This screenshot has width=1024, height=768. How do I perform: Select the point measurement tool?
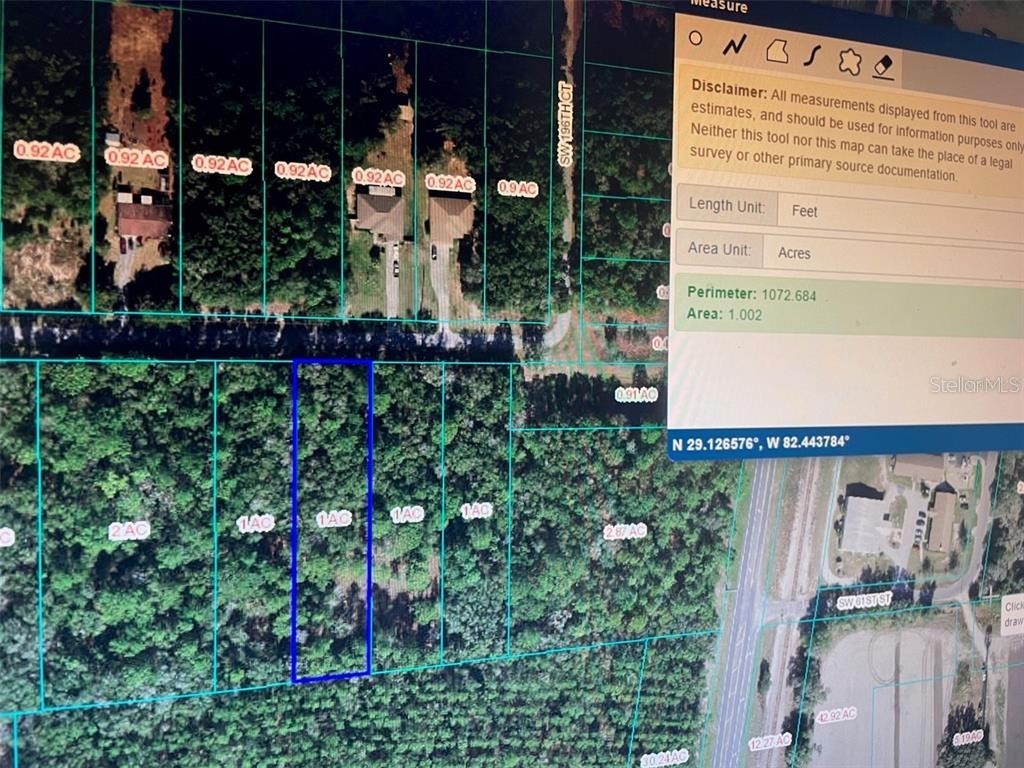click(x=695, y=36)
